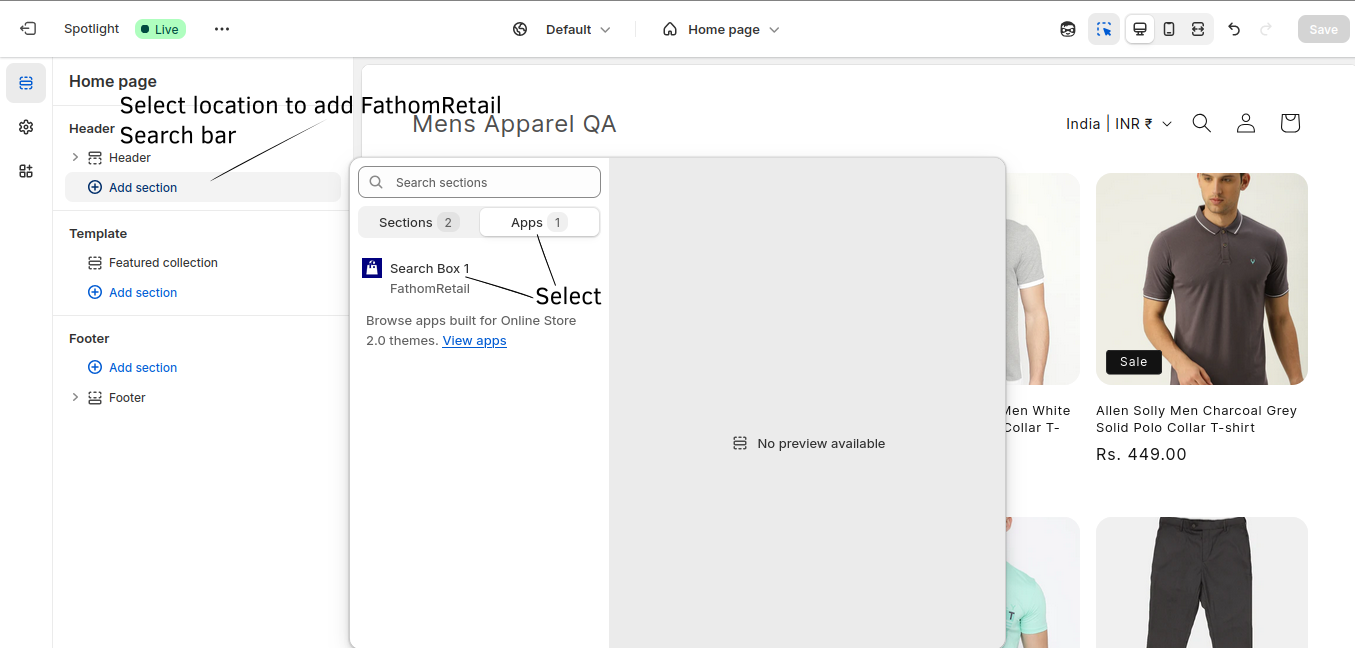1355x648 pixels.
Task: Open the store preview search magnifier
Action: (x=1201, y=123)
